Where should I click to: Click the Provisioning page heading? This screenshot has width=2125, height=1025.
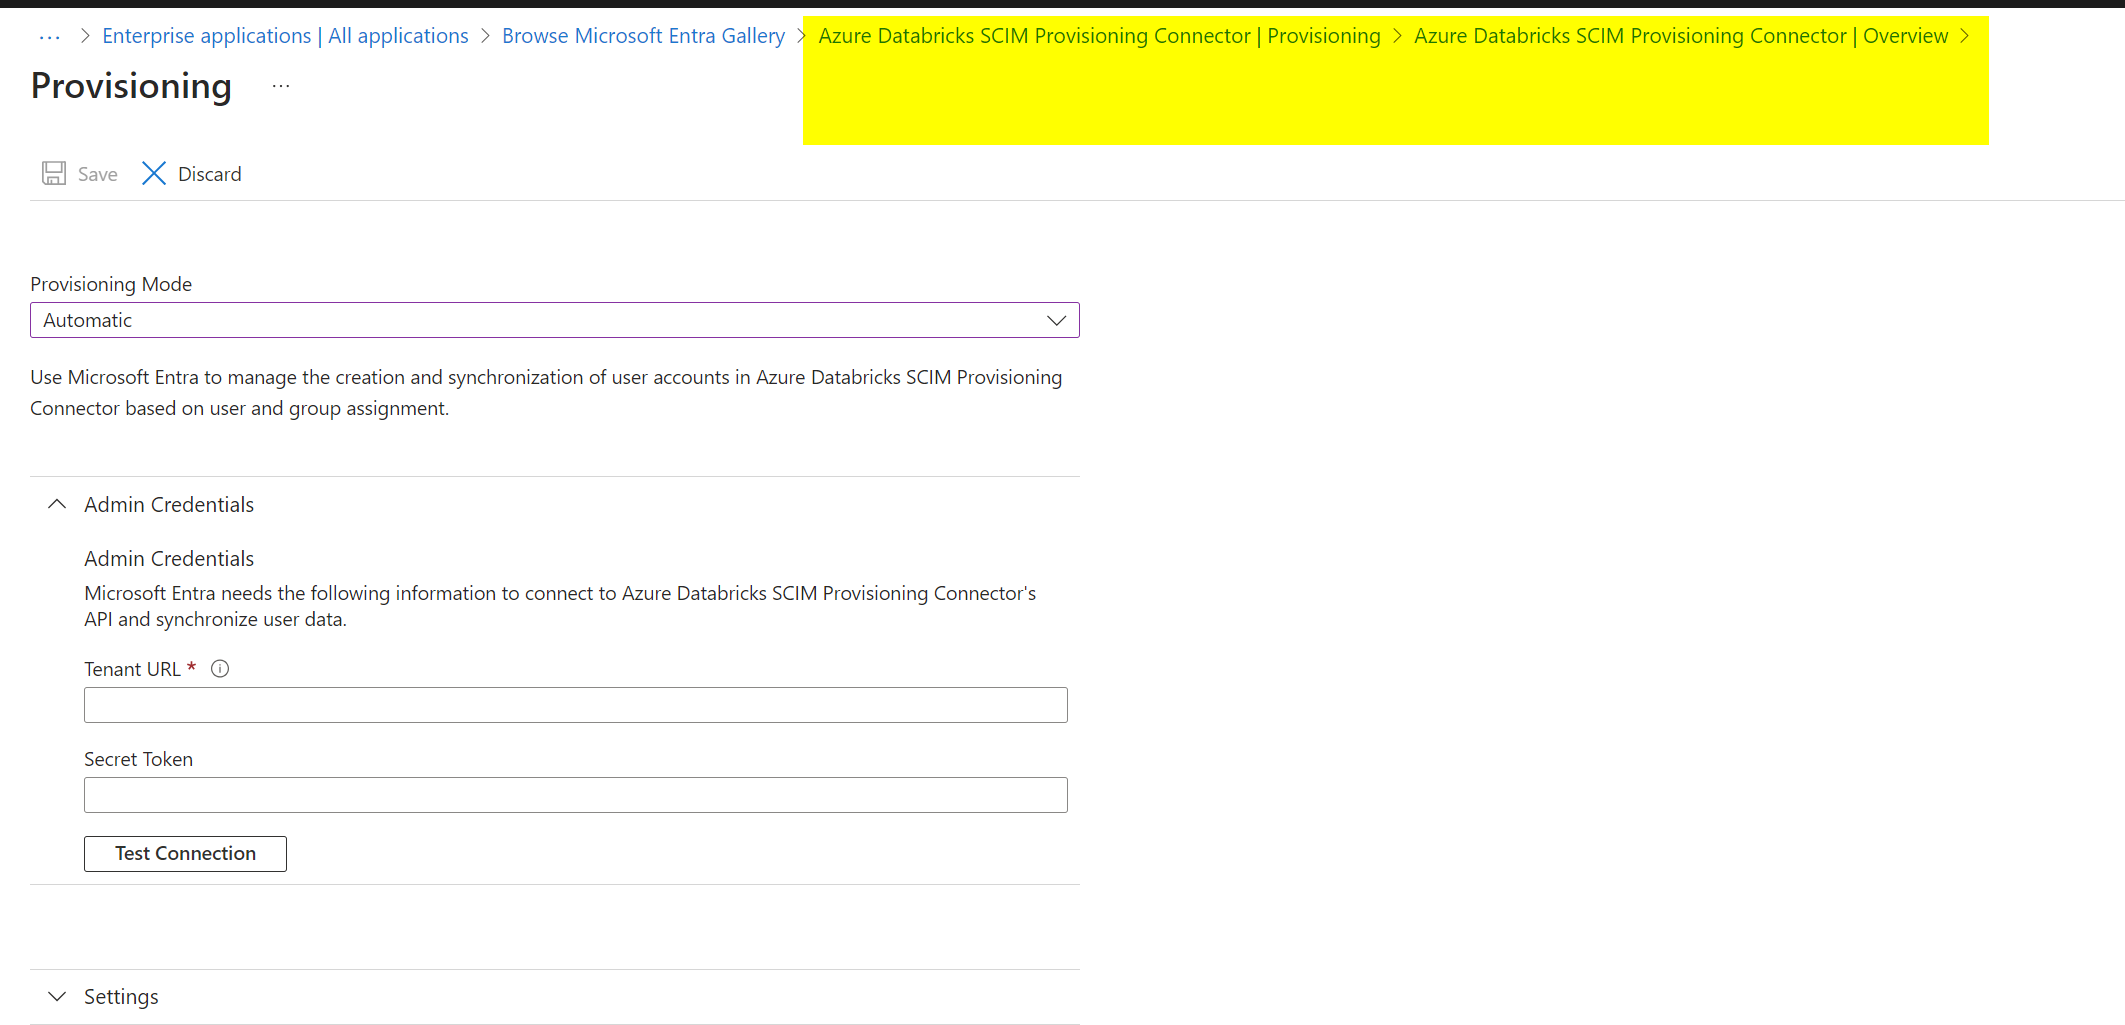tap(131, 86)
